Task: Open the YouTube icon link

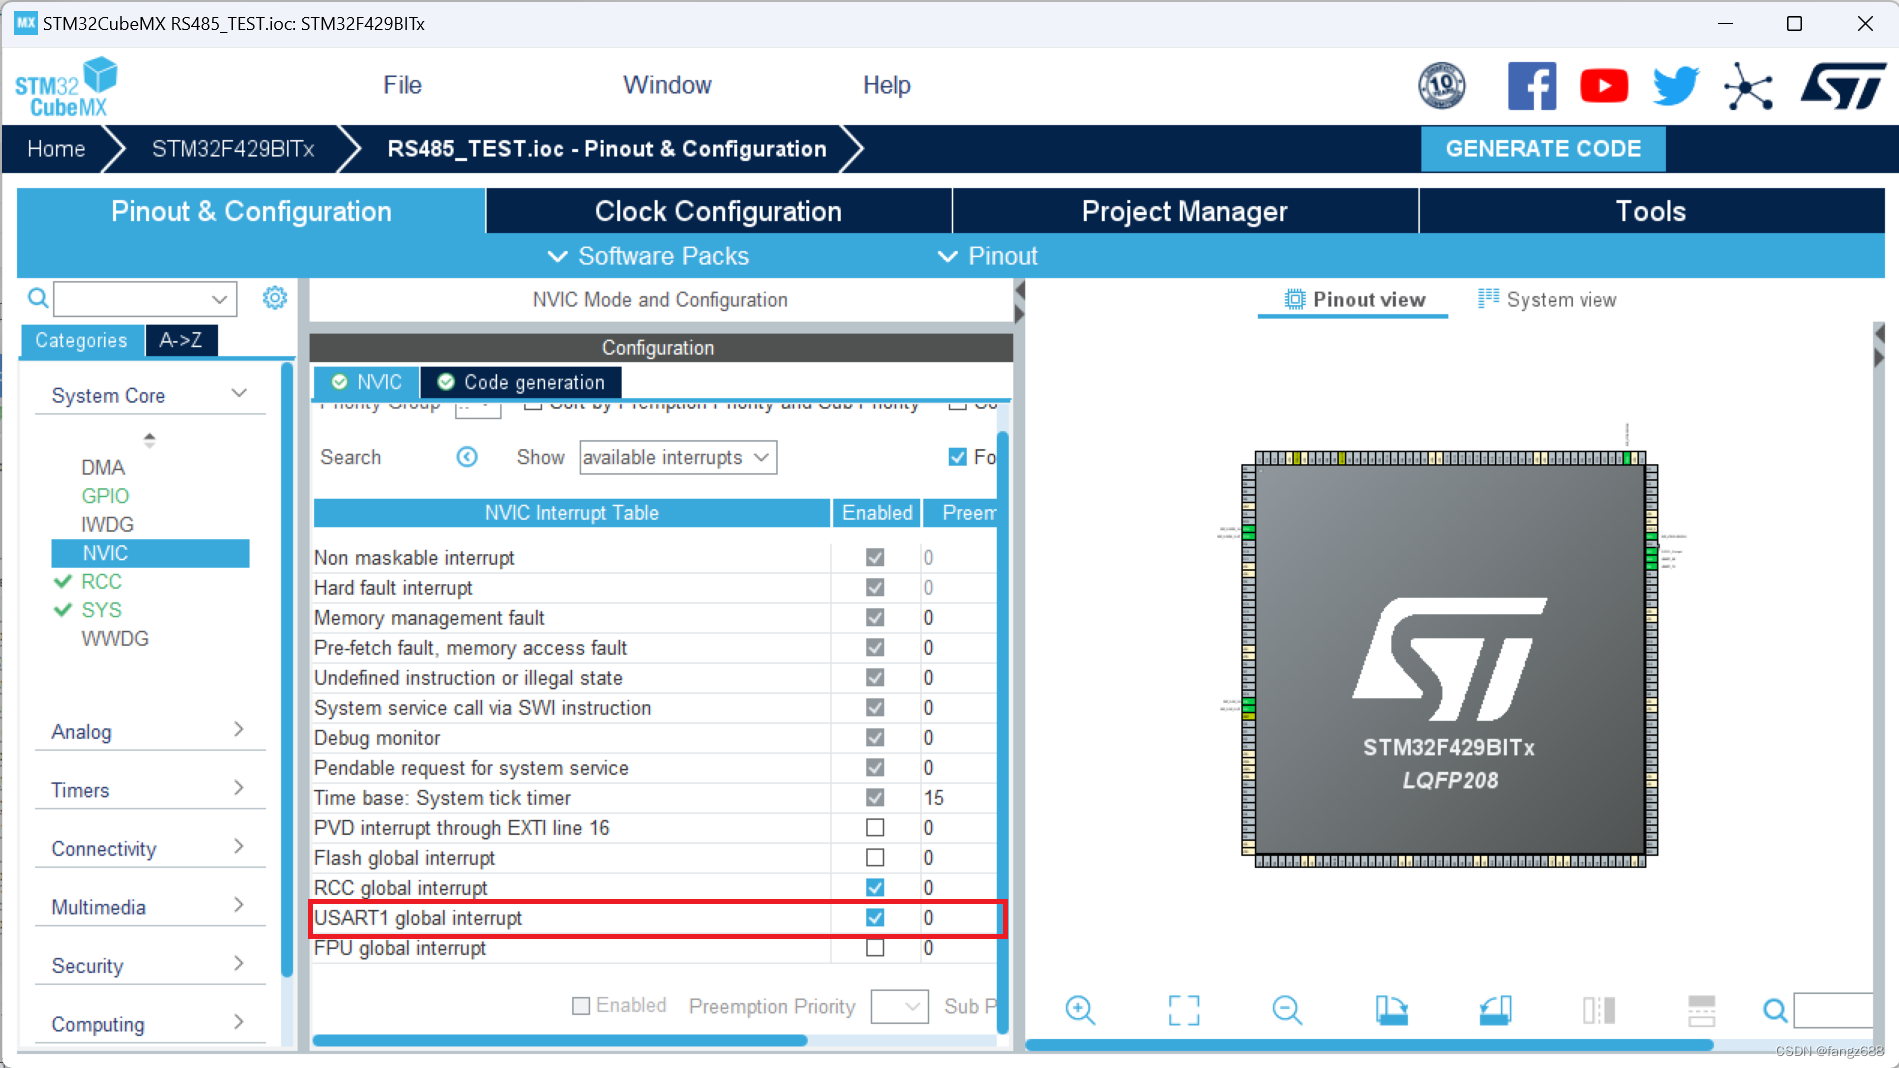Action: [1604, 86]
